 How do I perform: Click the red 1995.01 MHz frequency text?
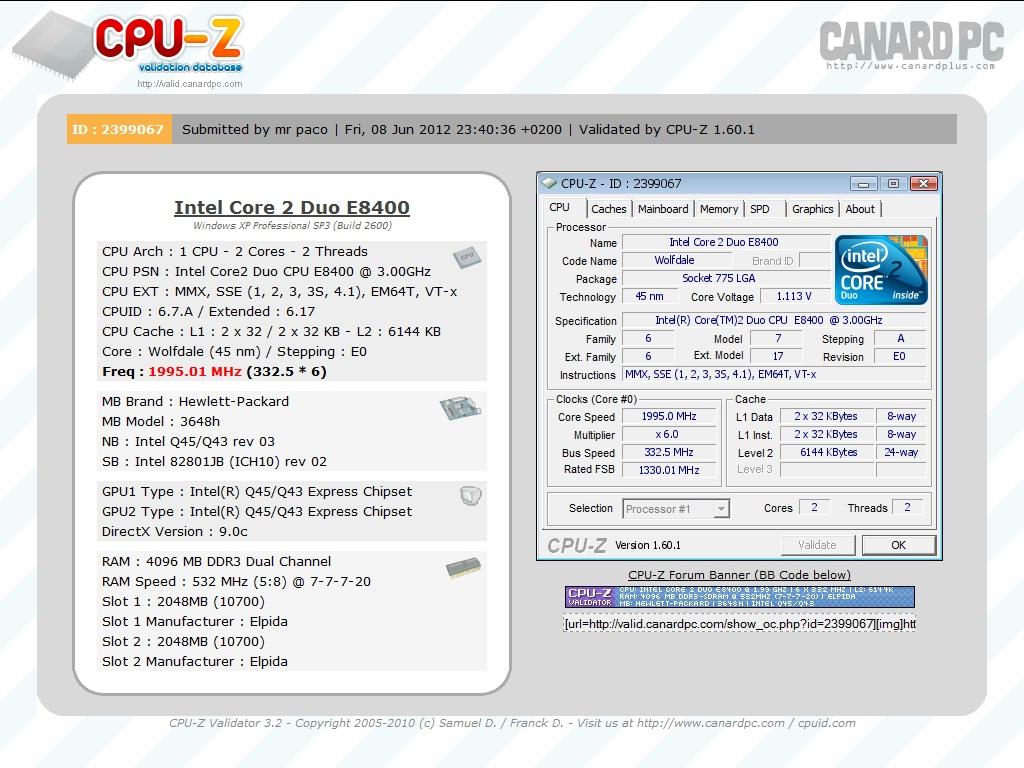coord(195,372)
